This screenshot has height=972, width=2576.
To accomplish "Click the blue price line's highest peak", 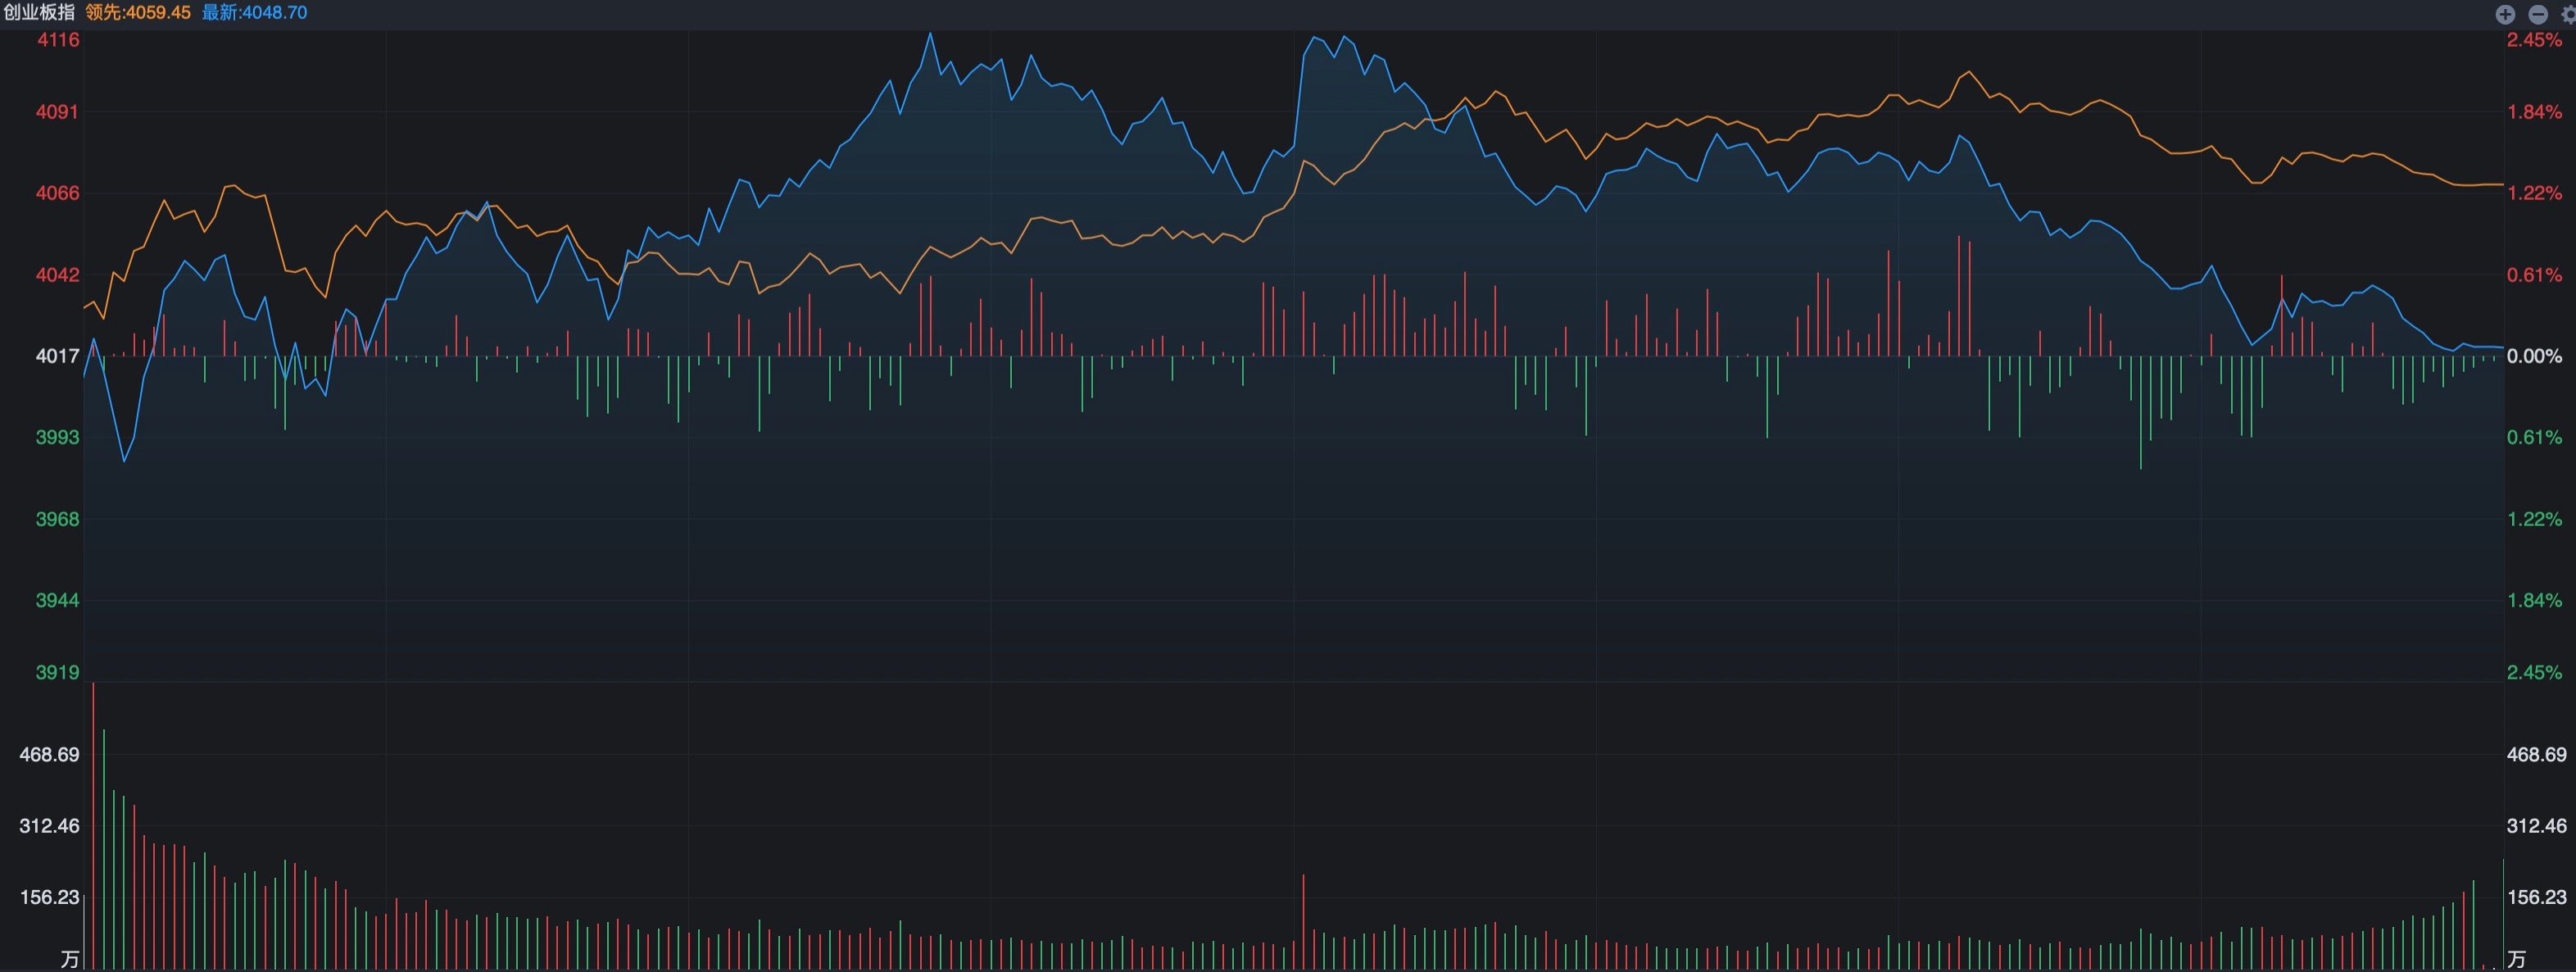I will pos(930,34).
